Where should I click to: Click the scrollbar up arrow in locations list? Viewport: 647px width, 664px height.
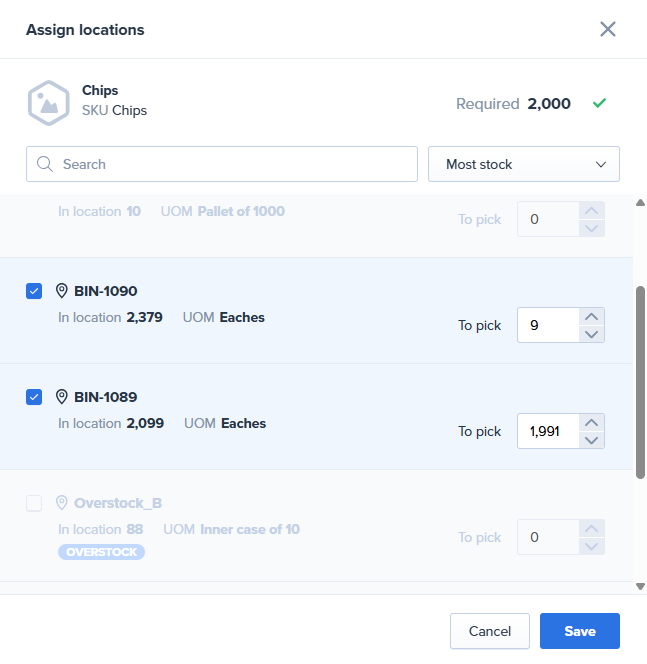pyautogui.click(x=640, y=203)
